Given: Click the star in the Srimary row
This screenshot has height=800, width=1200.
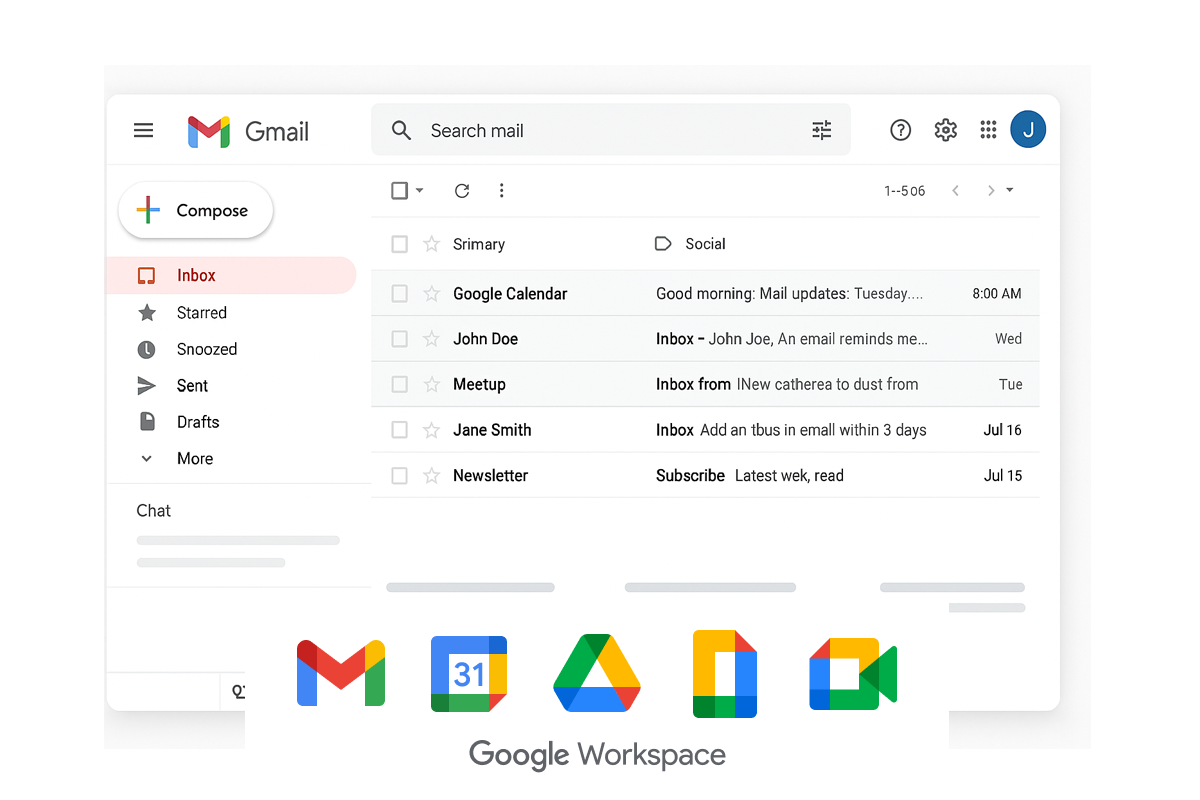Looking at the screenshot, I should pos(431,244).
